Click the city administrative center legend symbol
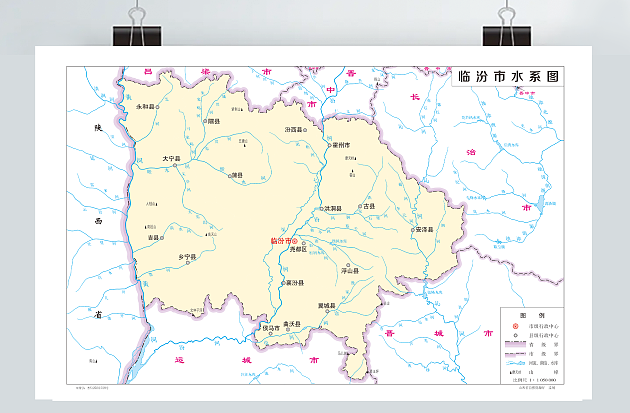630x413 pixels. coord(515,327)
